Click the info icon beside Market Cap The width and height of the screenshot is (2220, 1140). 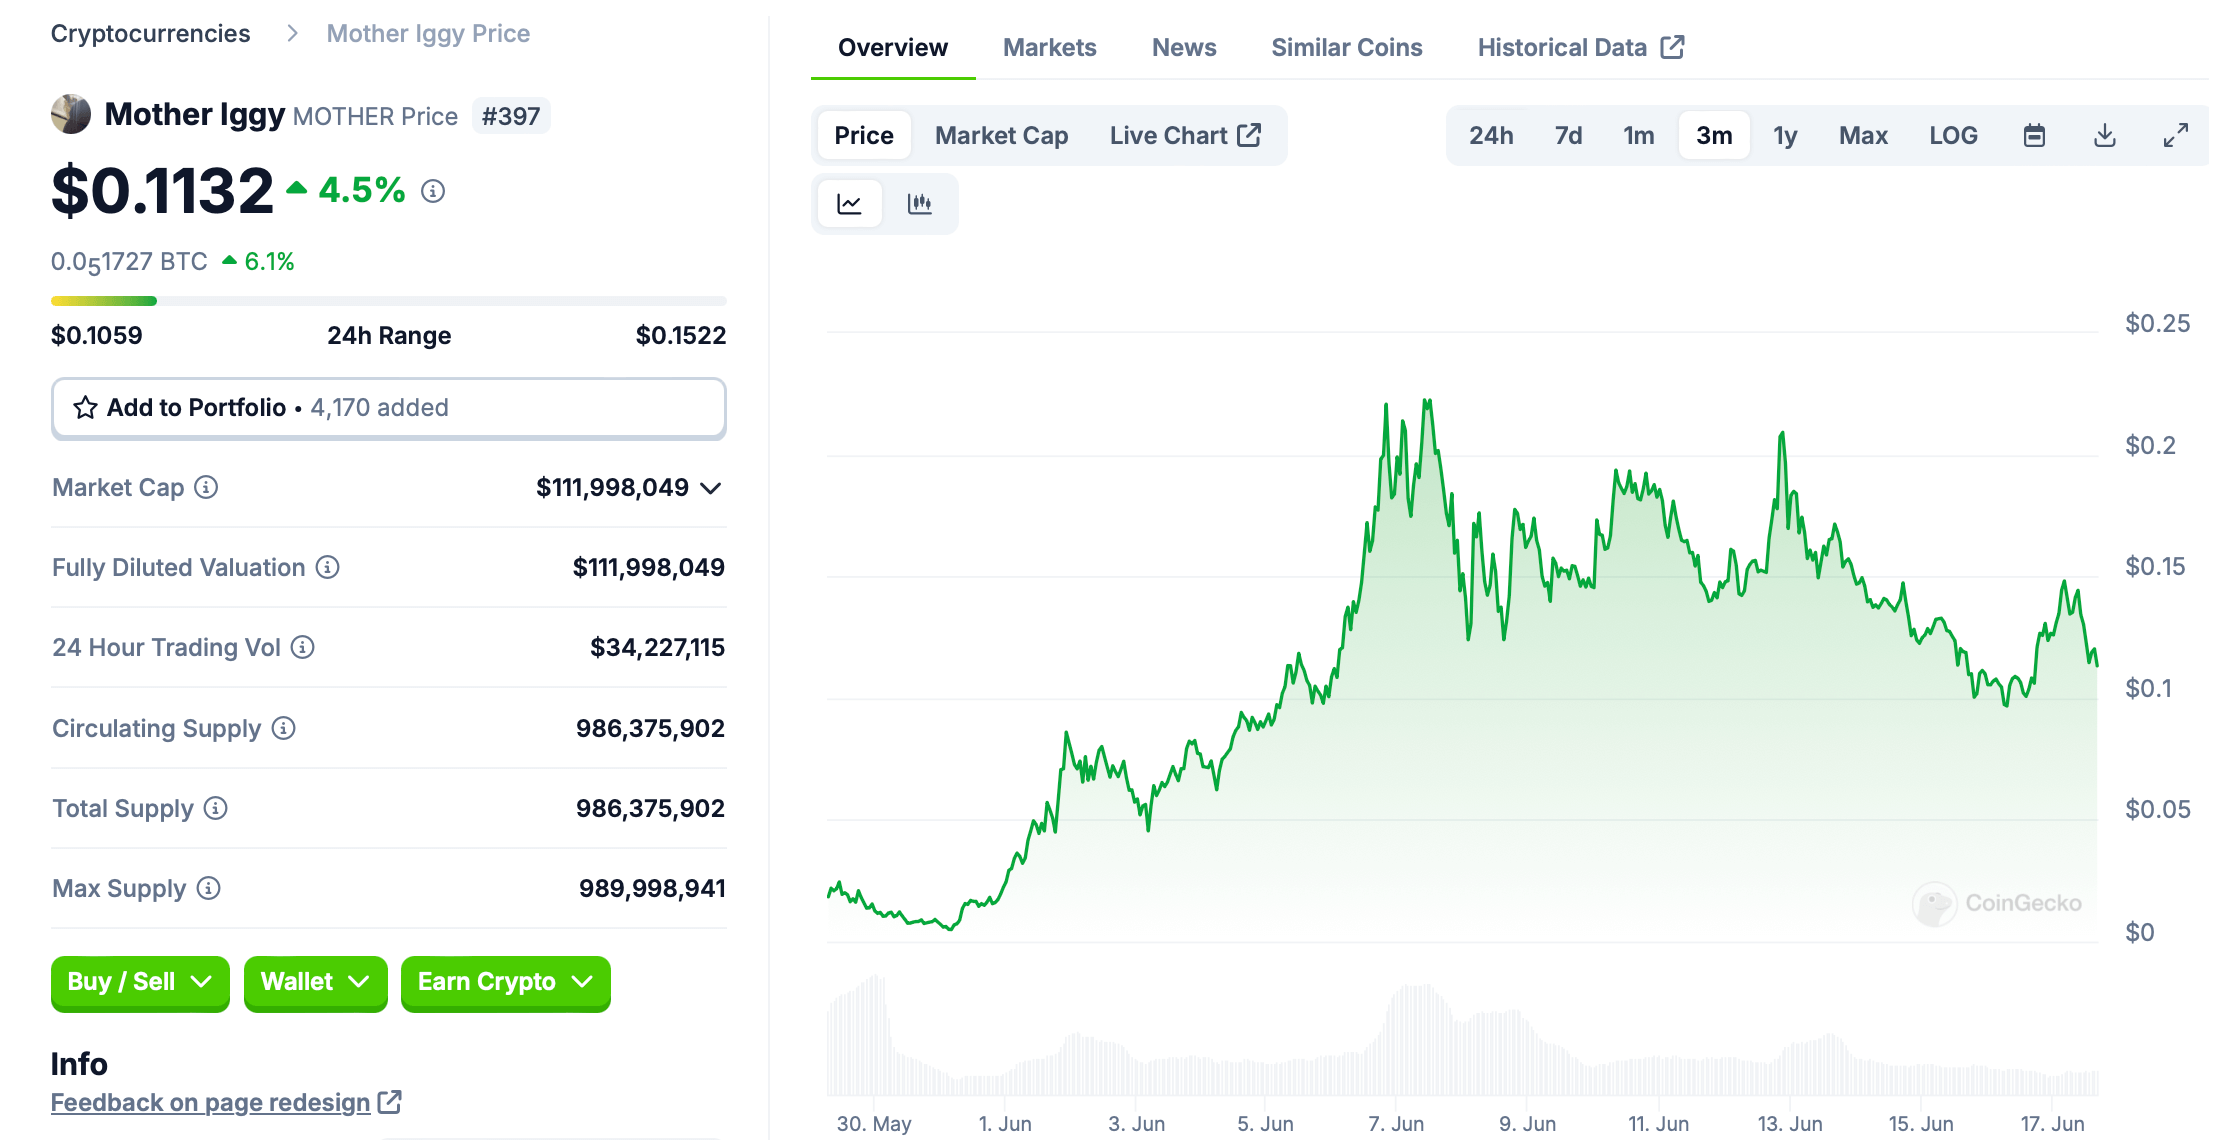pyautogui.click(x=206, y=487)
